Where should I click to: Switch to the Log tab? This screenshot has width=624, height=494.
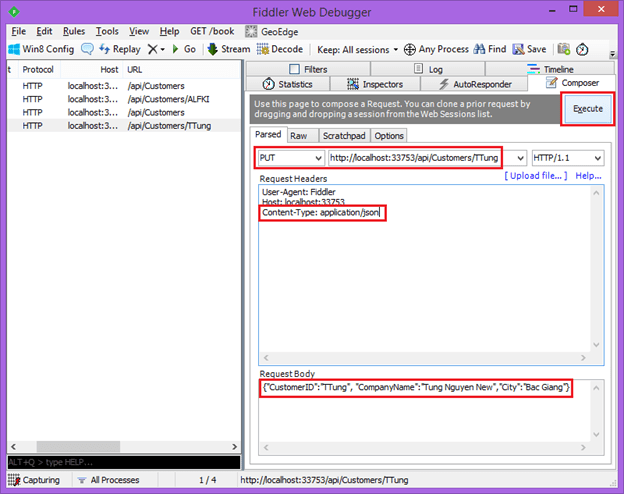(428, 69)
